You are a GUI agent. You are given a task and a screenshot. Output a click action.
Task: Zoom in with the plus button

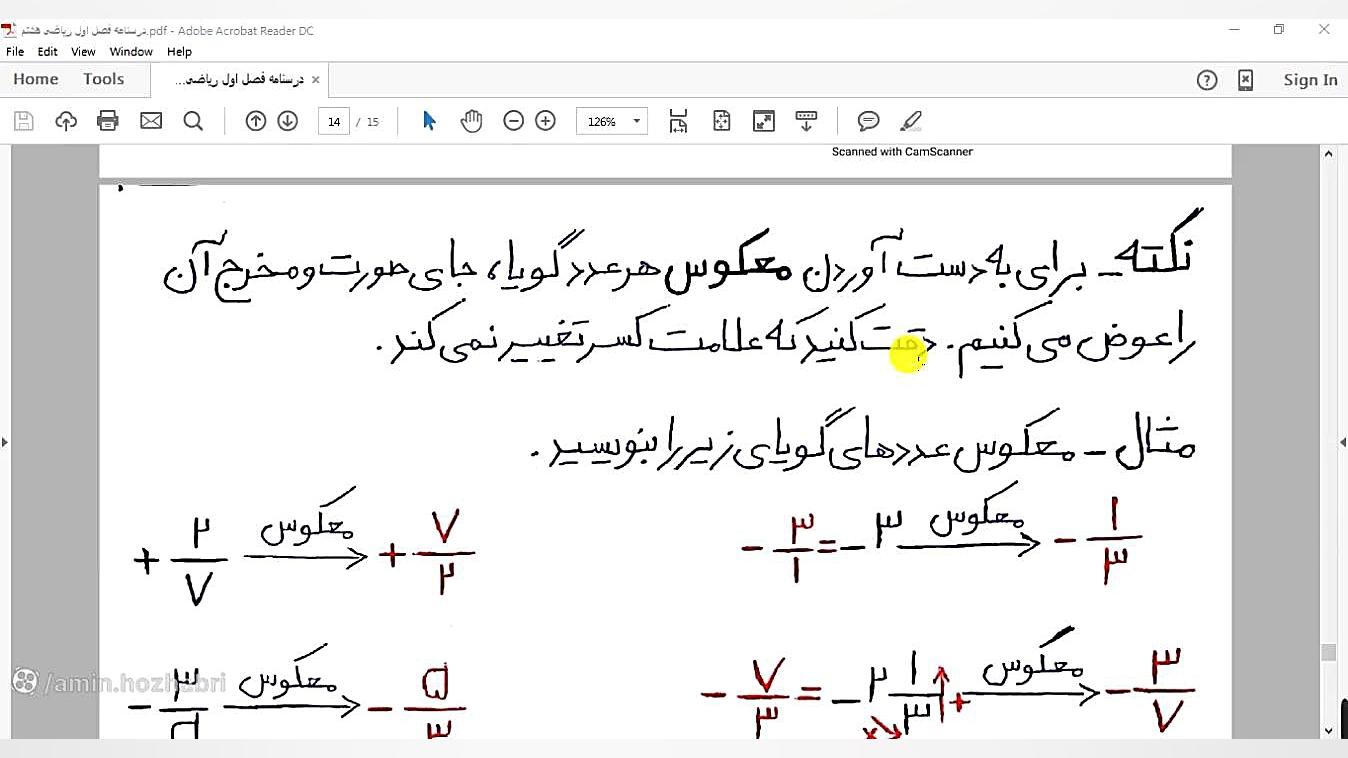coord(545,121)
